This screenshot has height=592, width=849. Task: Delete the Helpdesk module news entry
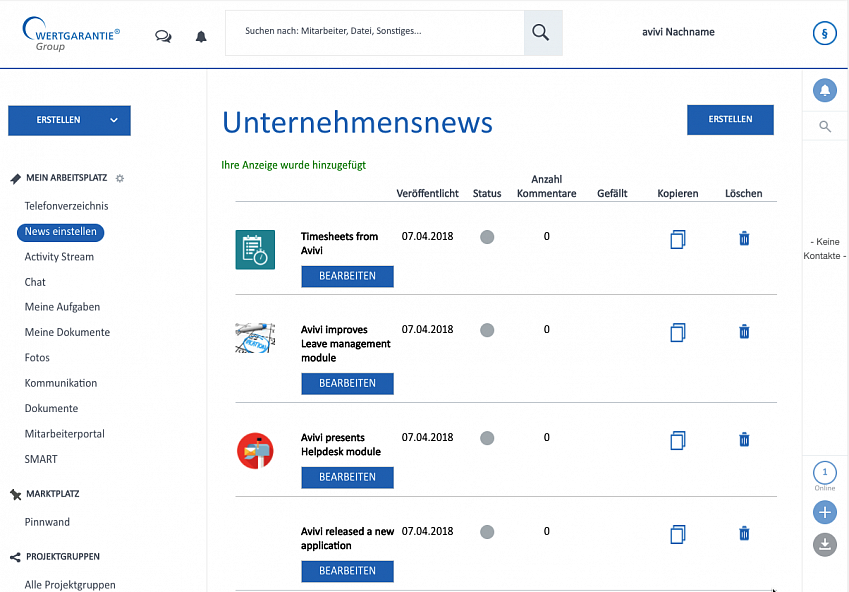[744, 439]
